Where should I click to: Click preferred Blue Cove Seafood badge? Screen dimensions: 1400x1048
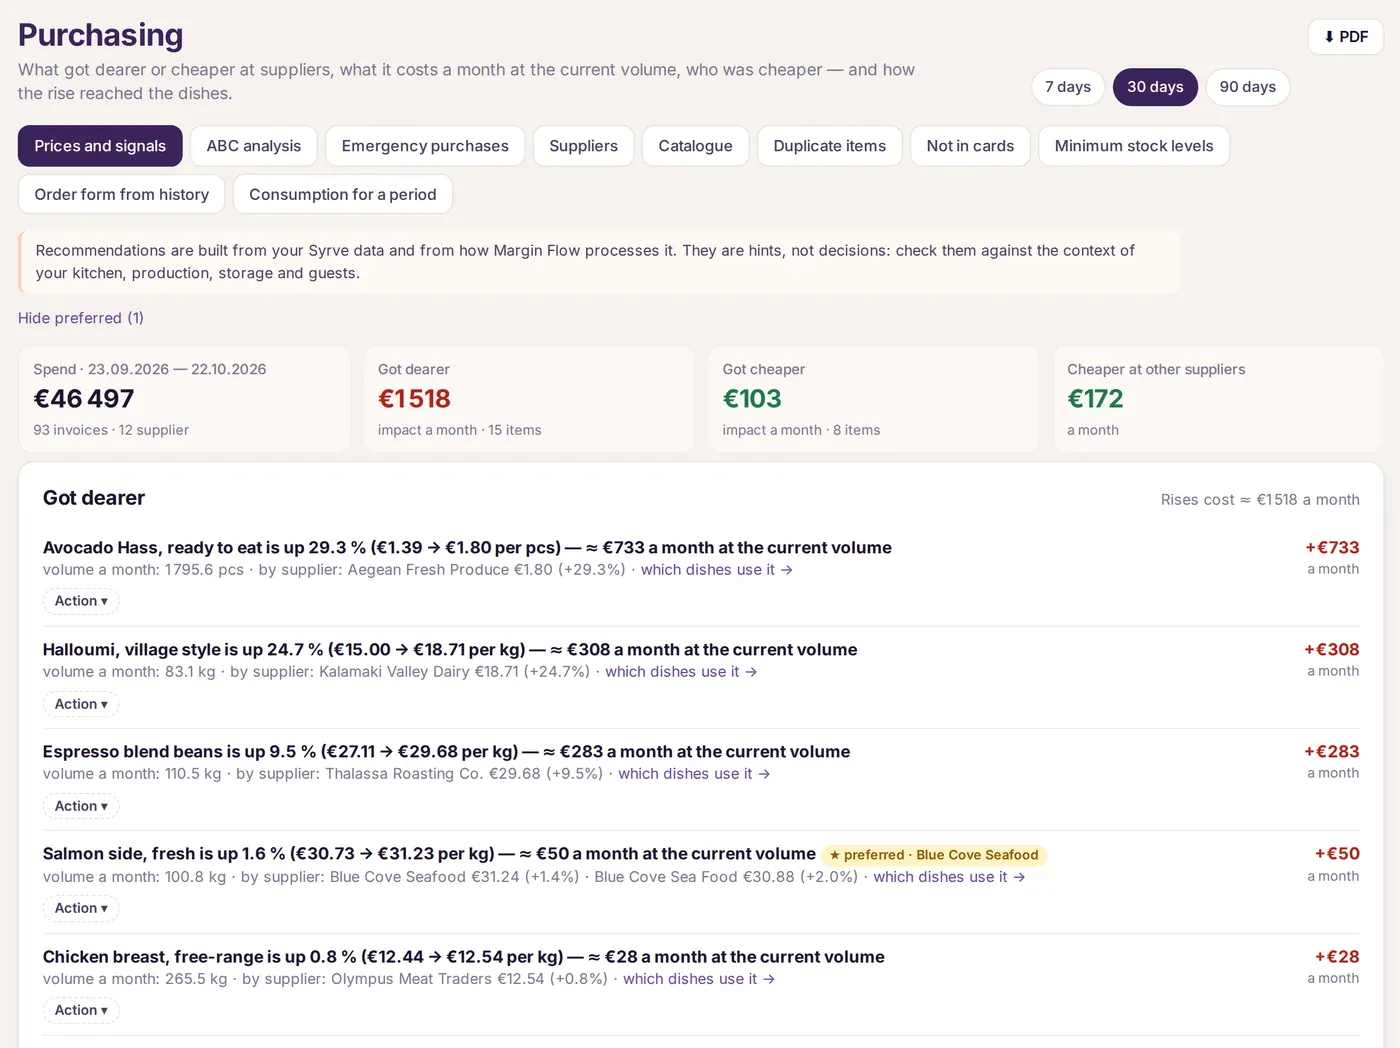(934, 855)
